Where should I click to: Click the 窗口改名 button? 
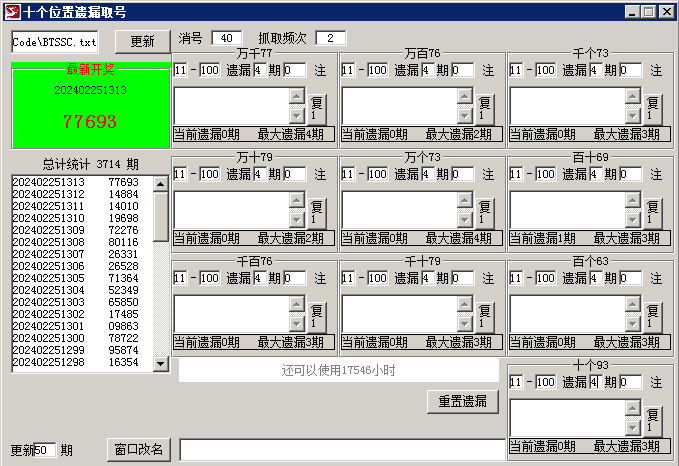point(138,449)
